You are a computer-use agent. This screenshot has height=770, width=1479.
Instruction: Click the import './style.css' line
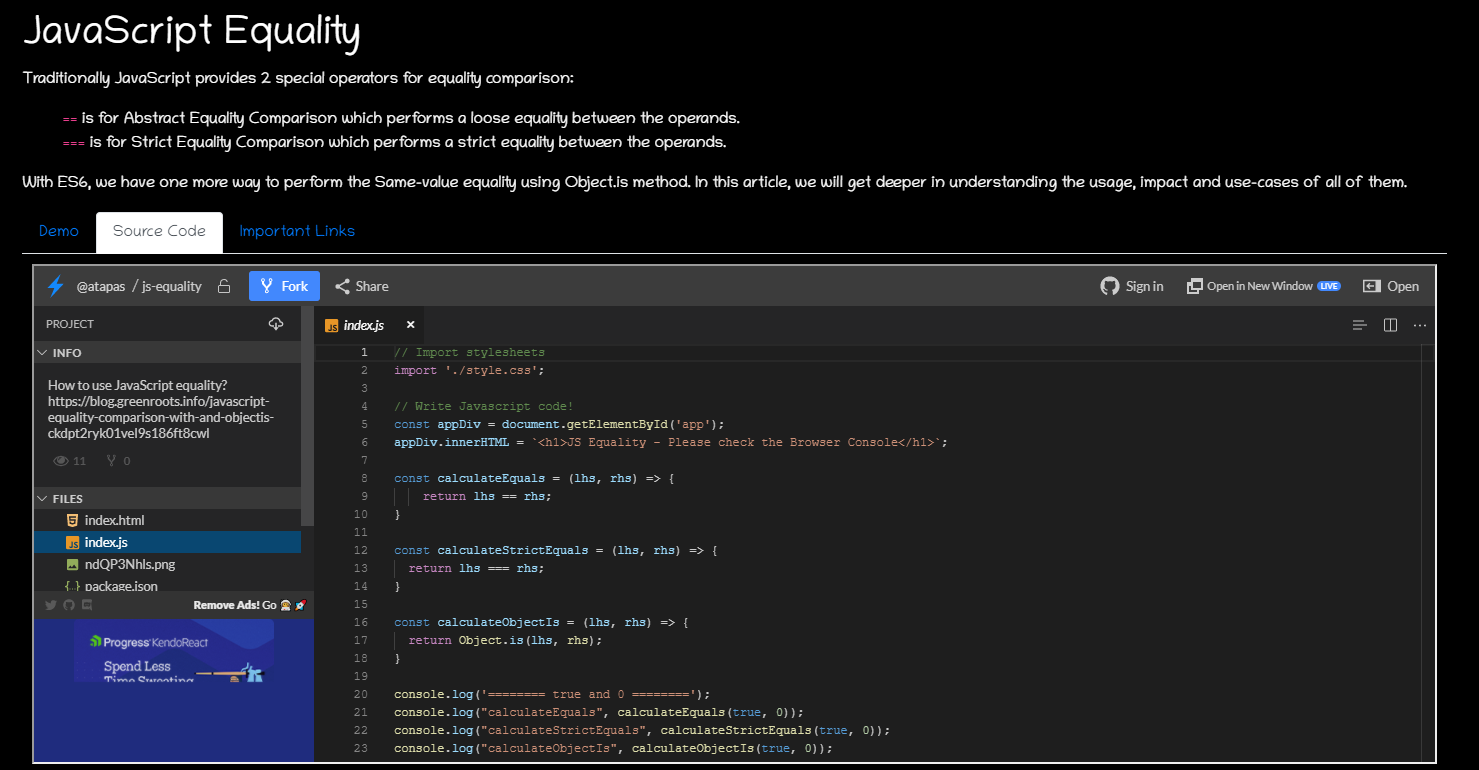click(469, 370)
